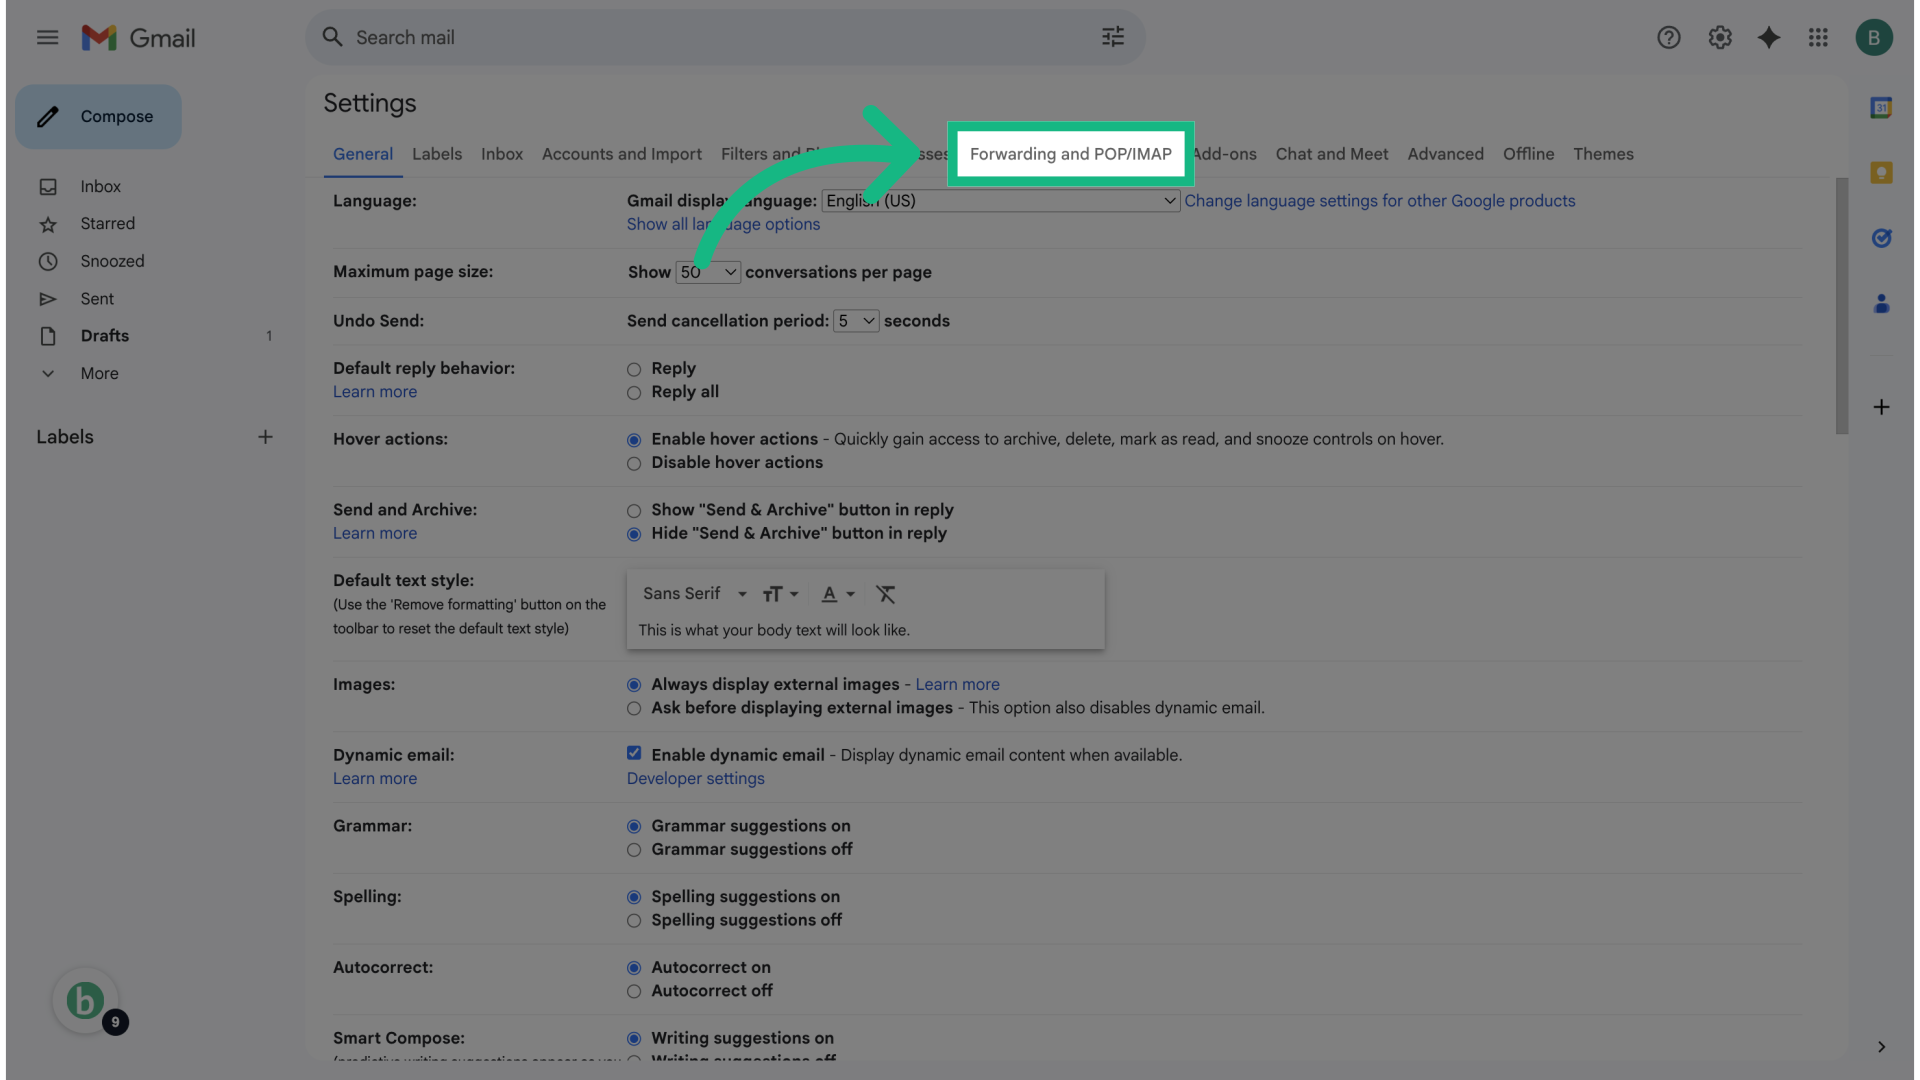Image resolution: width=1920 pixels, height=1080 pixels.
Task: Click Learn more beside external images
Action: tap(957, 685)
